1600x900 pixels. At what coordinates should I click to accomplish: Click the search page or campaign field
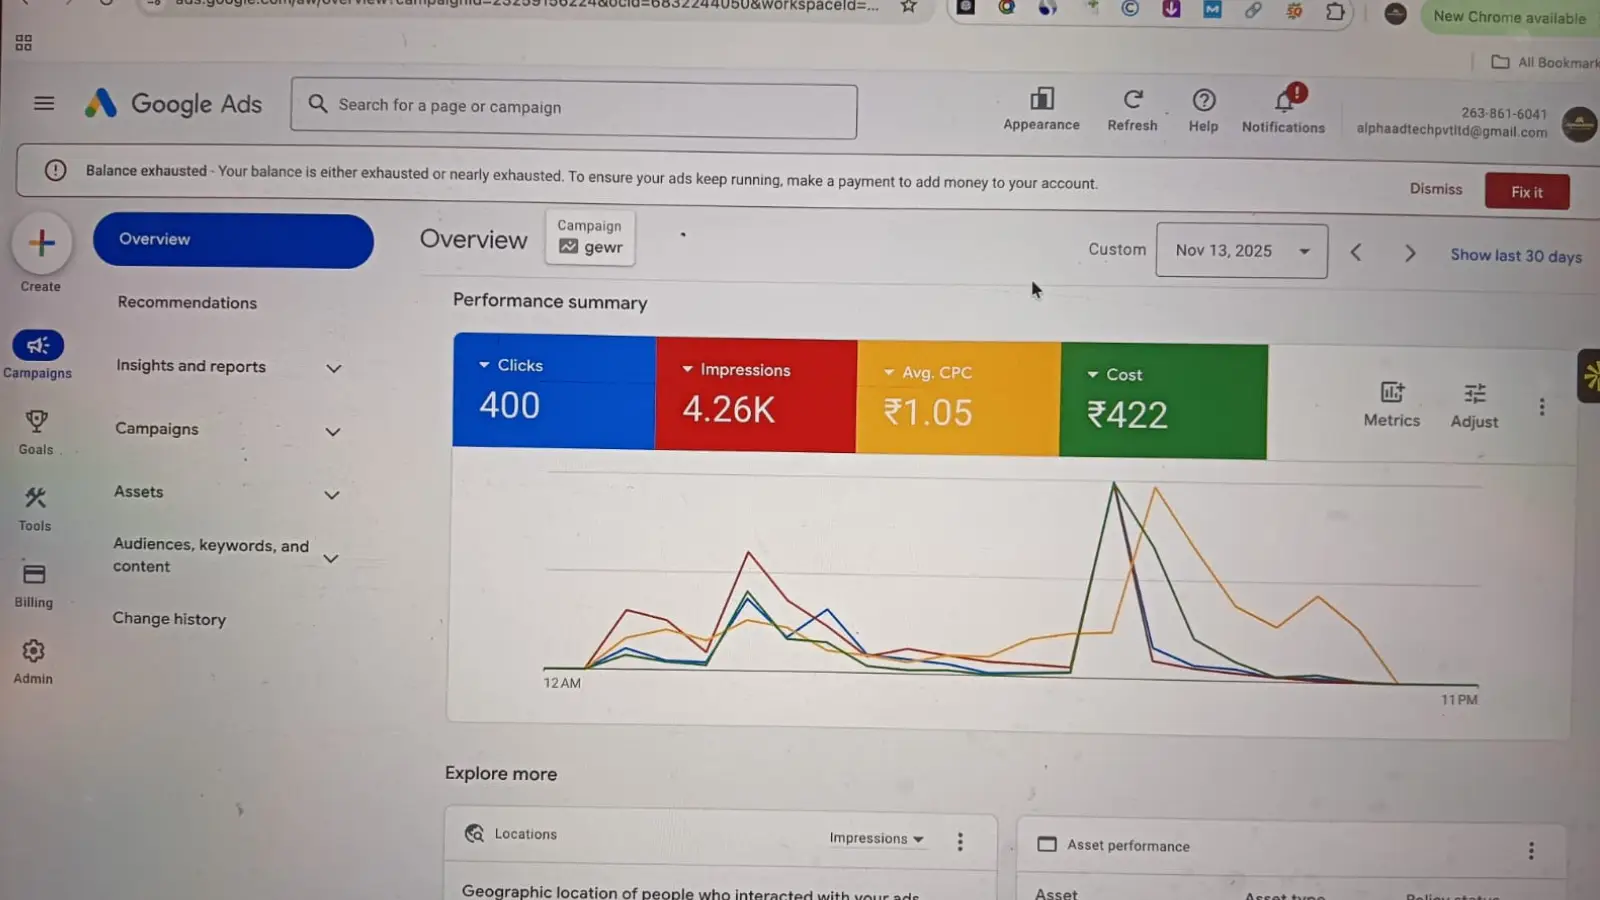click(x=573, y=107)
